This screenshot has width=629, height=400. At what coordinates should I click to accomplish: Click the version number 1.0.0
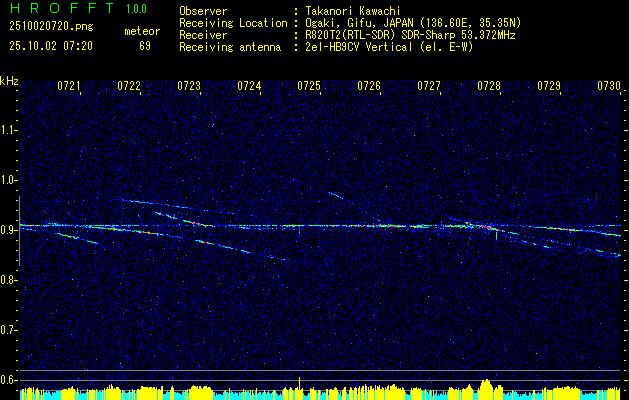coord(136,9)
